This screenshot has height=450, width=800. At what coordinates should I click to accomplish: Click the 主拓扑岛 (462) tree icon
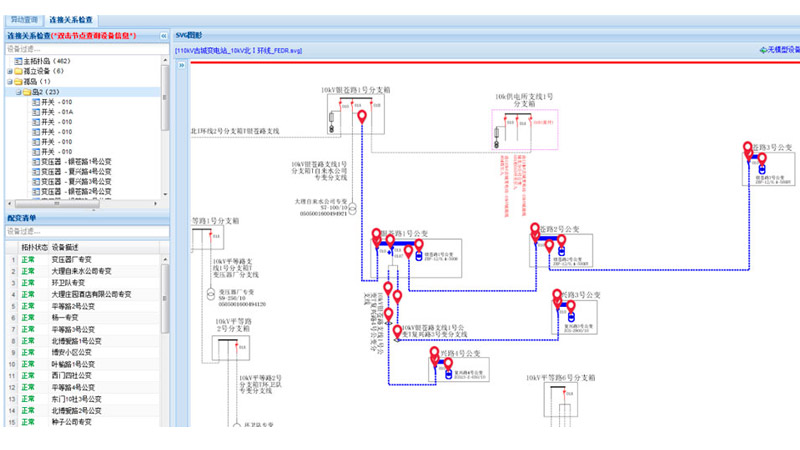[x=19, y=60]
